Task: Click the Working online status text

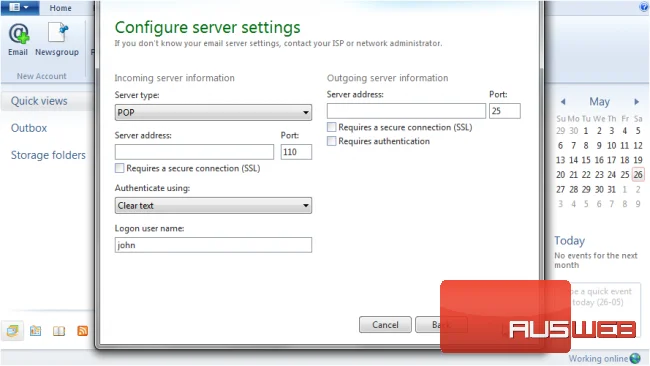Action: 598,359
